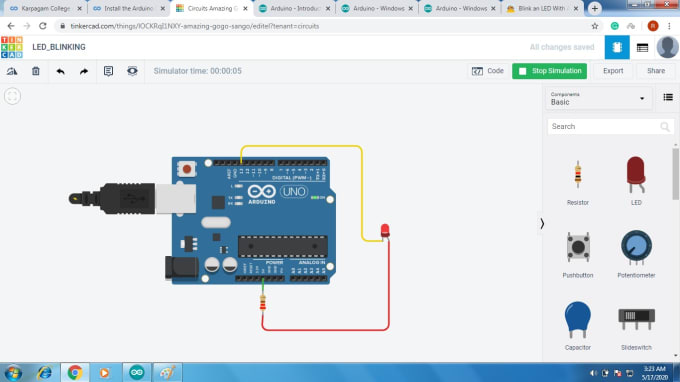Viewport: 680px width, 382px height.
Task: Click the red LED on canvas
Action: (x=385, y=231)
